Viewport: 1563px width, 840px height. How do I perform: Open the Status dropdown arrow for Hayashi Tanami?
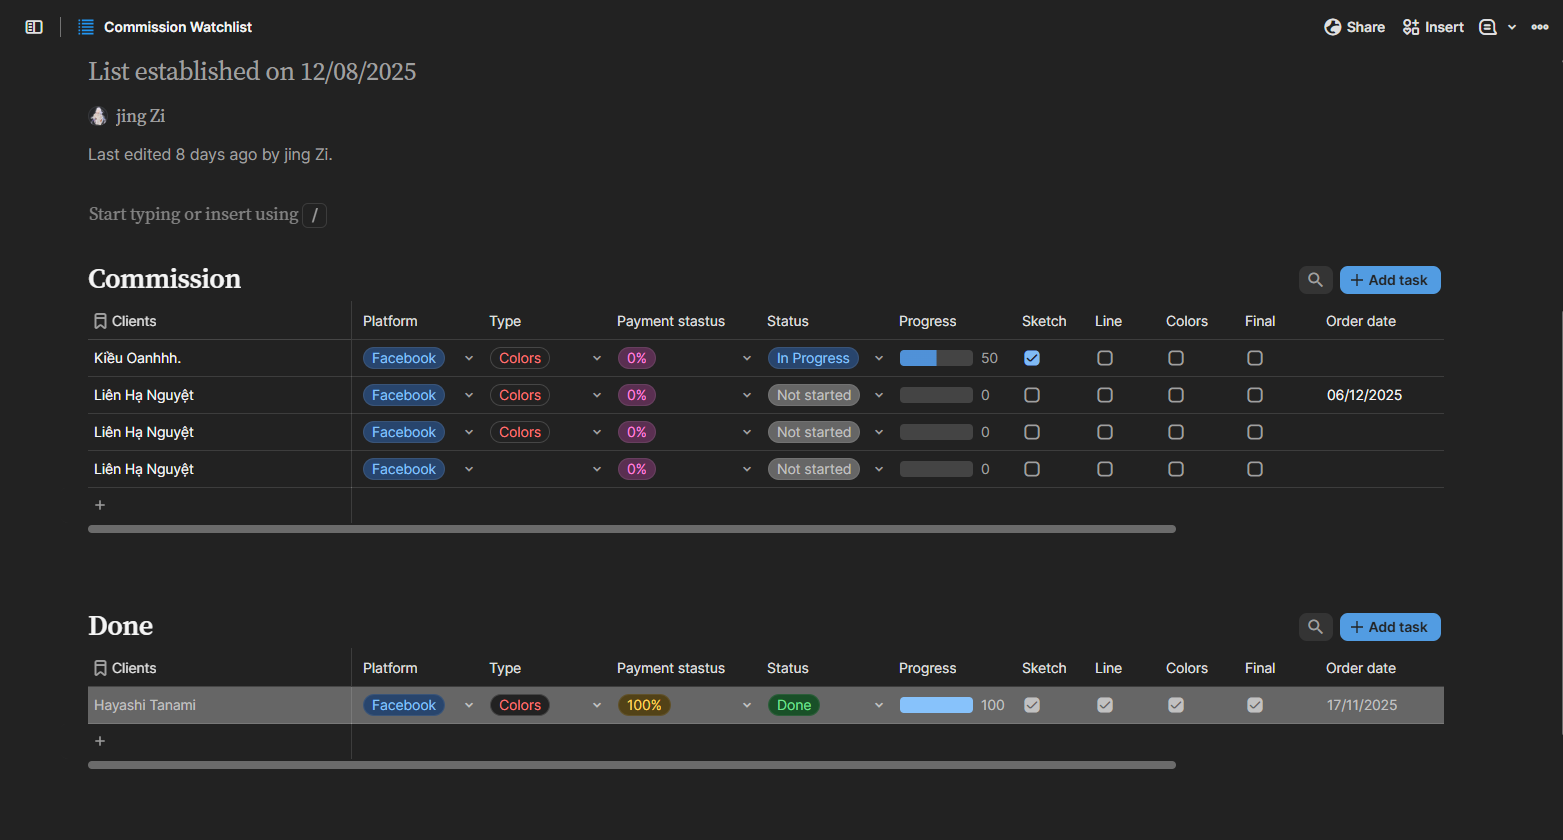click(879, 705)
